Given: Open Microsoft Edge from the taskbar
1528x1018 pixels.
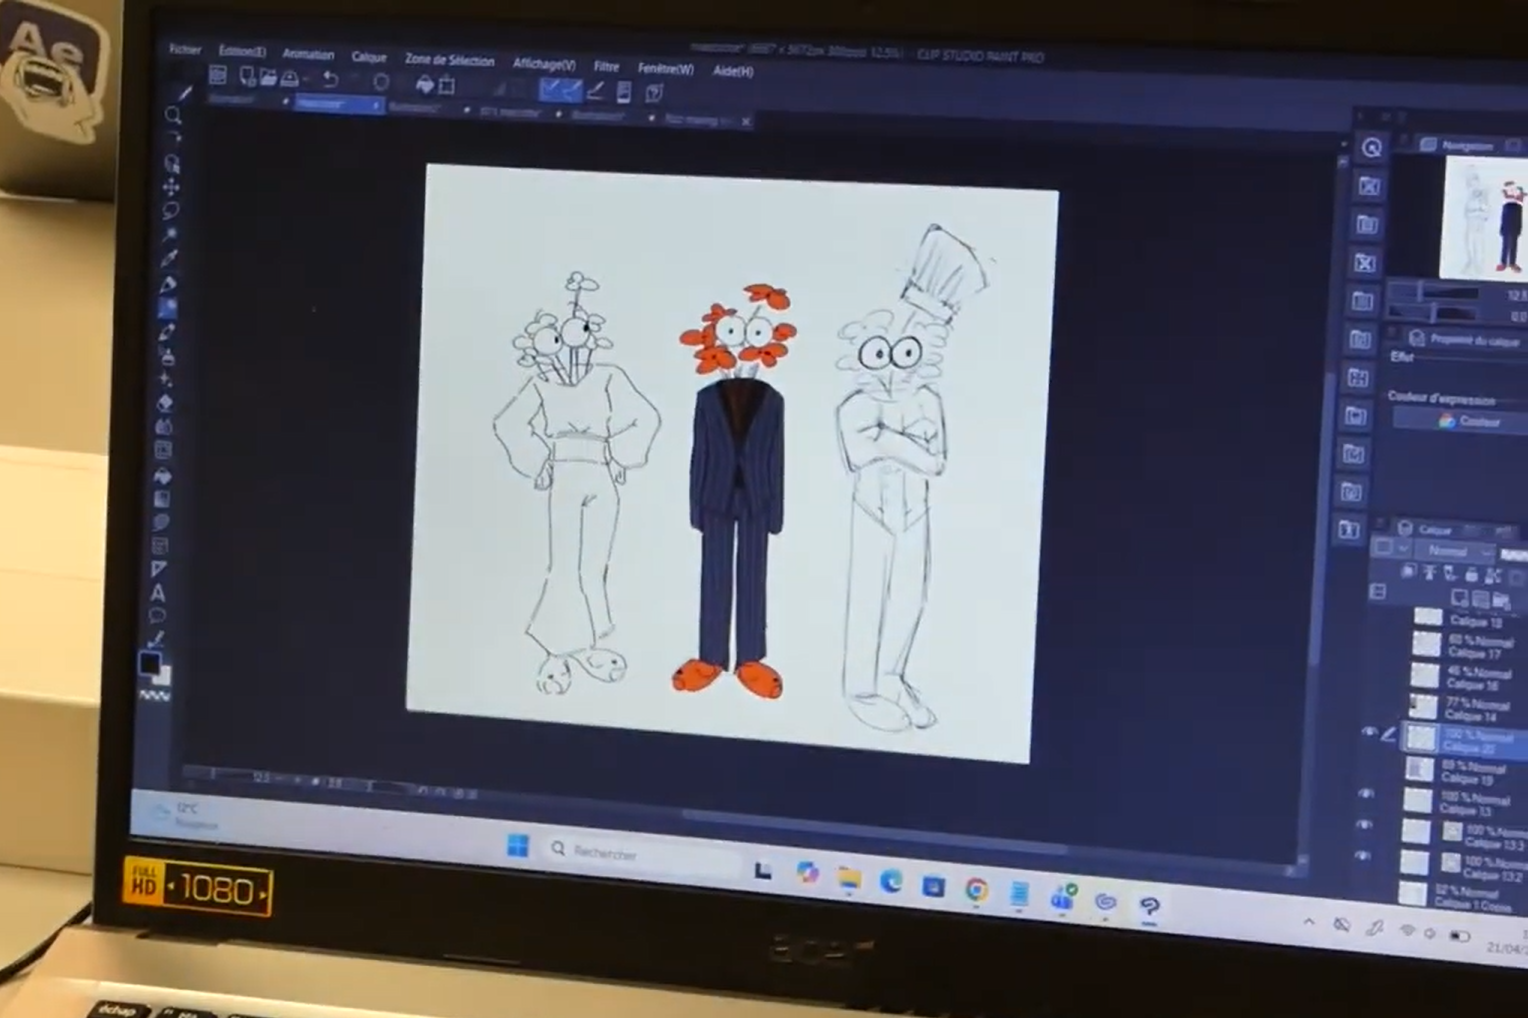Looking at the screenshot, I should coord(890,882).
